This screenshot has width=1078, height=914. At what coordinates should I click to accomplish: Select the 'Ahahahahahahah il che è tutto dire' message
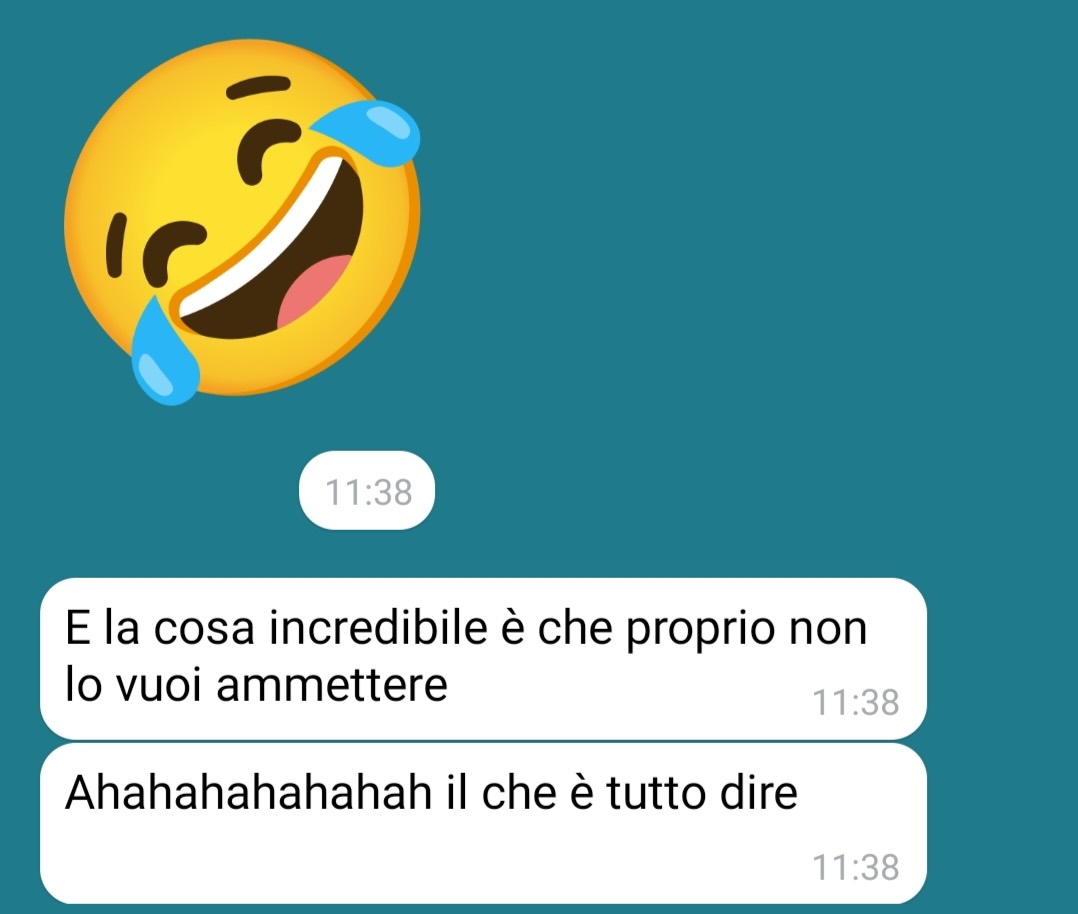click(483, 823)
